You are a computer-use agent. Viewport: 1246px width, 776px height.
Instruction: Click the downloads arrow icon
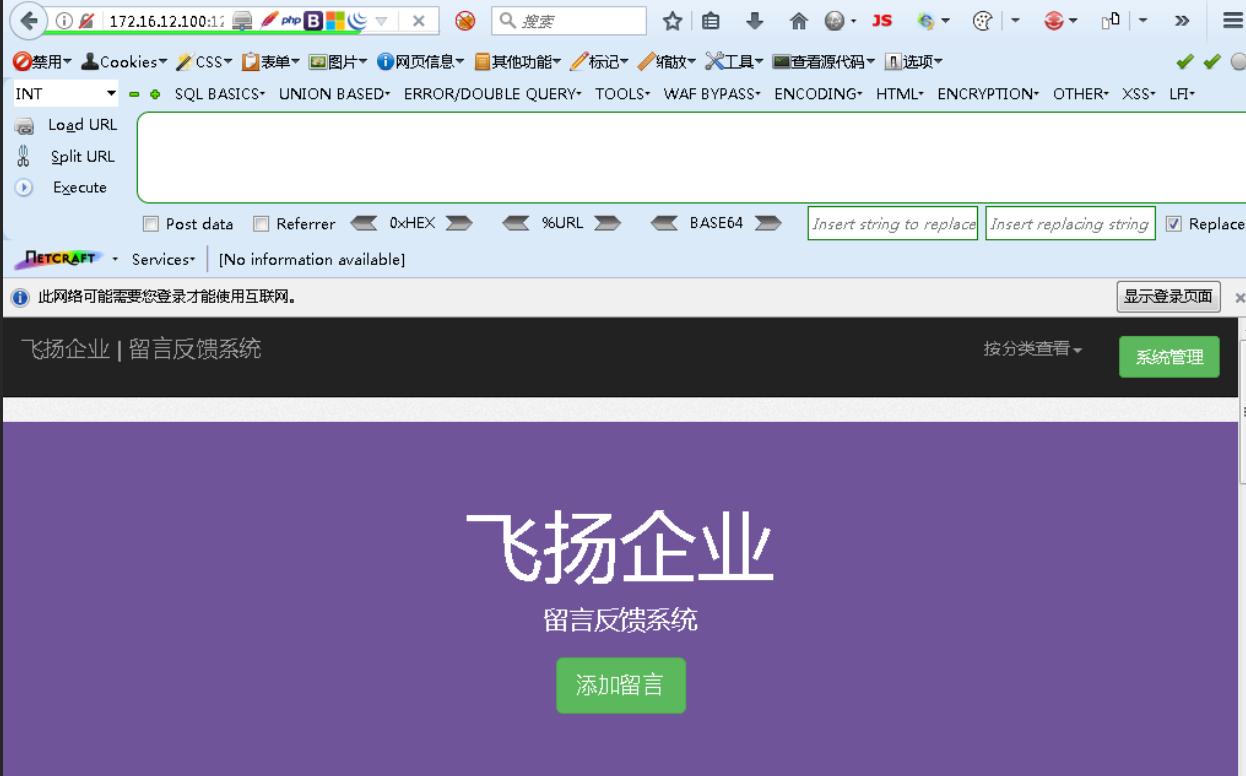(x=755, y=21)
